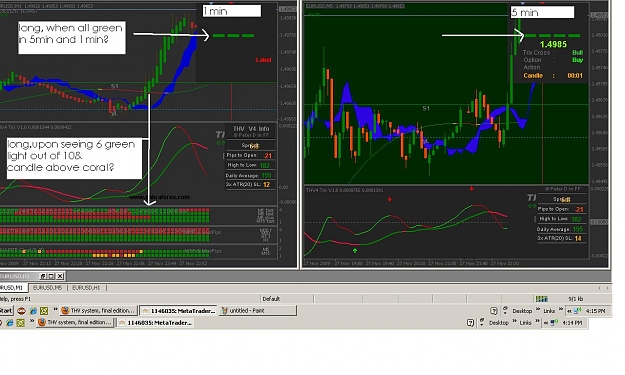
Task: Click the right chart-tabs scroll arrow
Action: (607, 288)
